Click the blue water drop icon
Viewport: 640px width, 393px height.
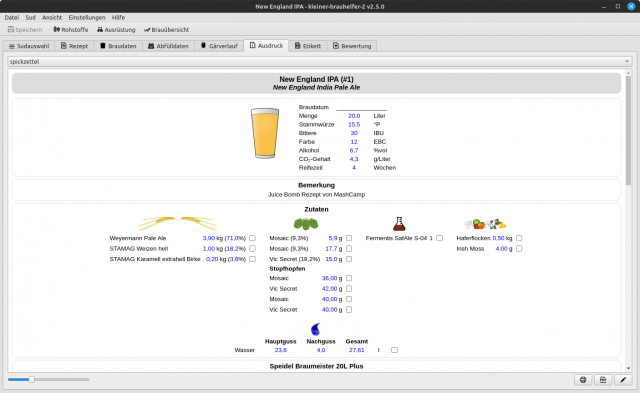tap(316, 329)
